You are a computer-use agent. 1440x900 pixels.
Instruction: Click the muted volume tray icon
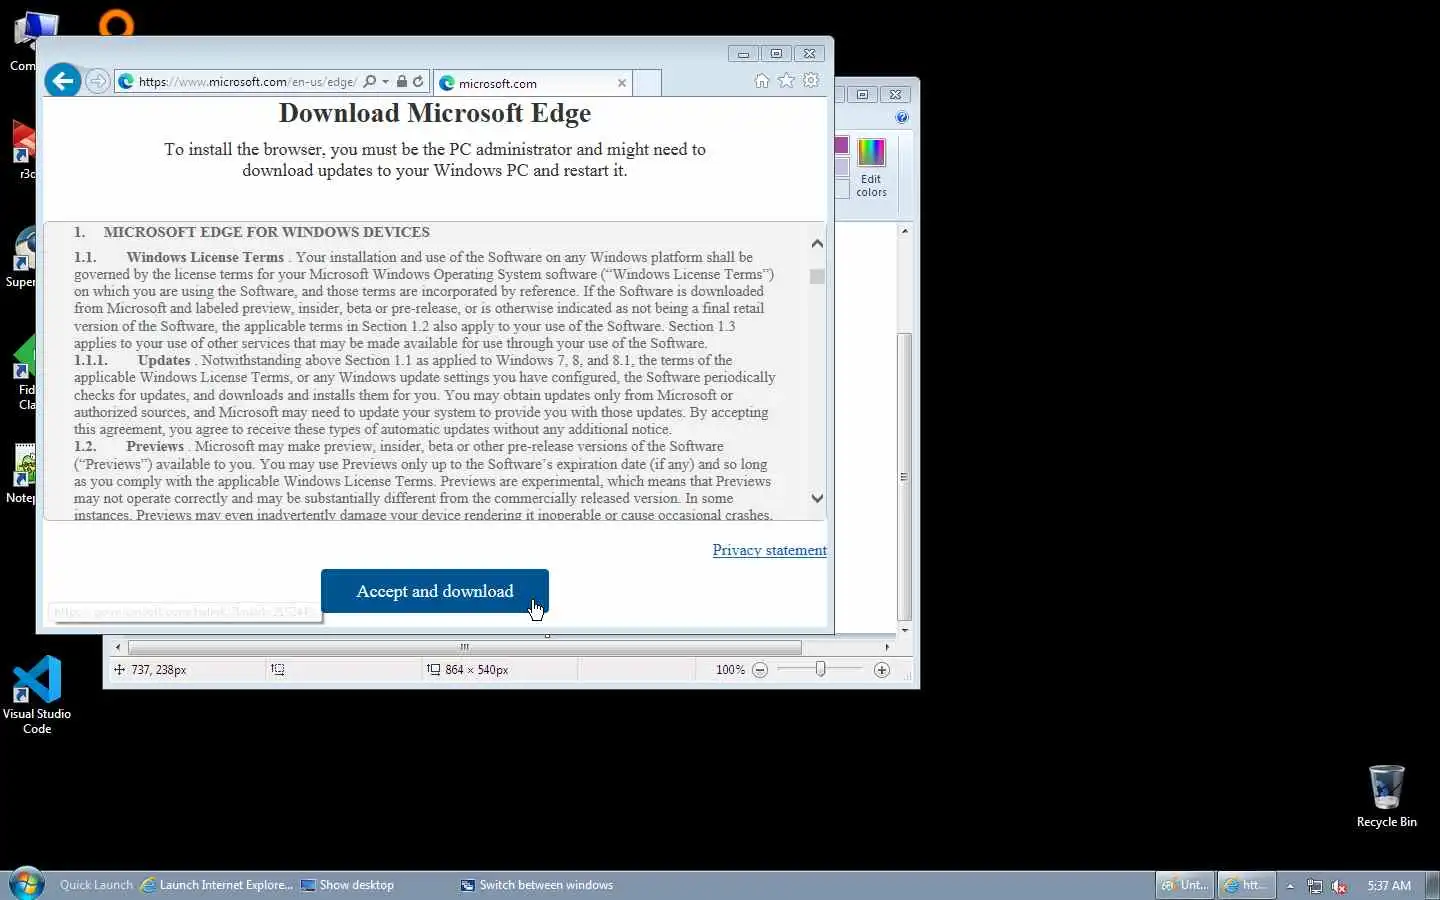pos(1339,886)
